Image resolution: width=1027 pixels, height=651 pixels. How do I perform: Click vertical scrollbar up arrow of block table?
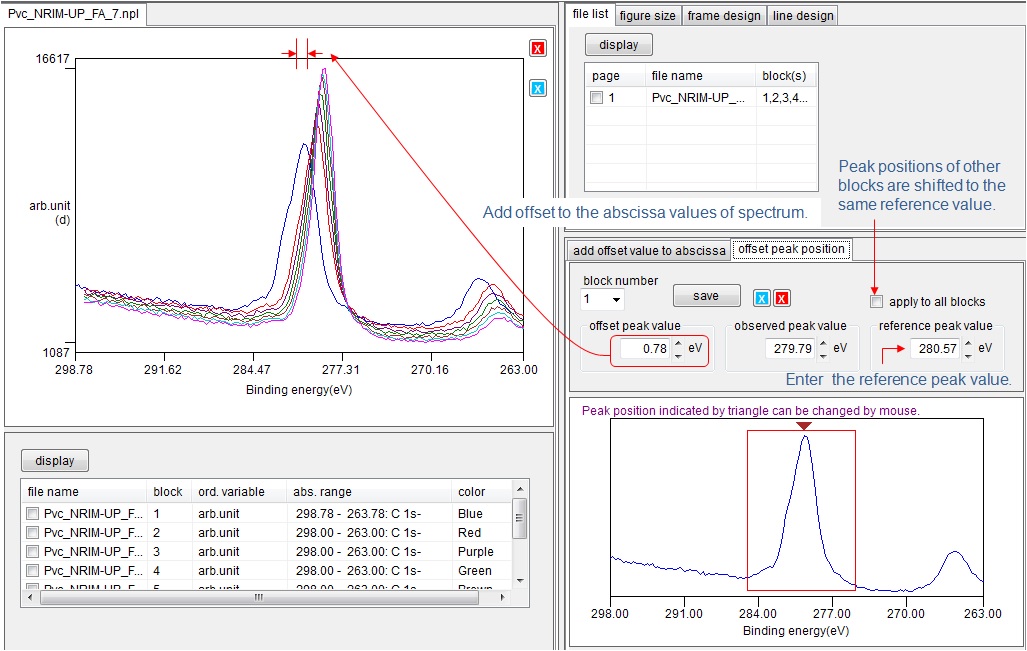coord(520,489)
